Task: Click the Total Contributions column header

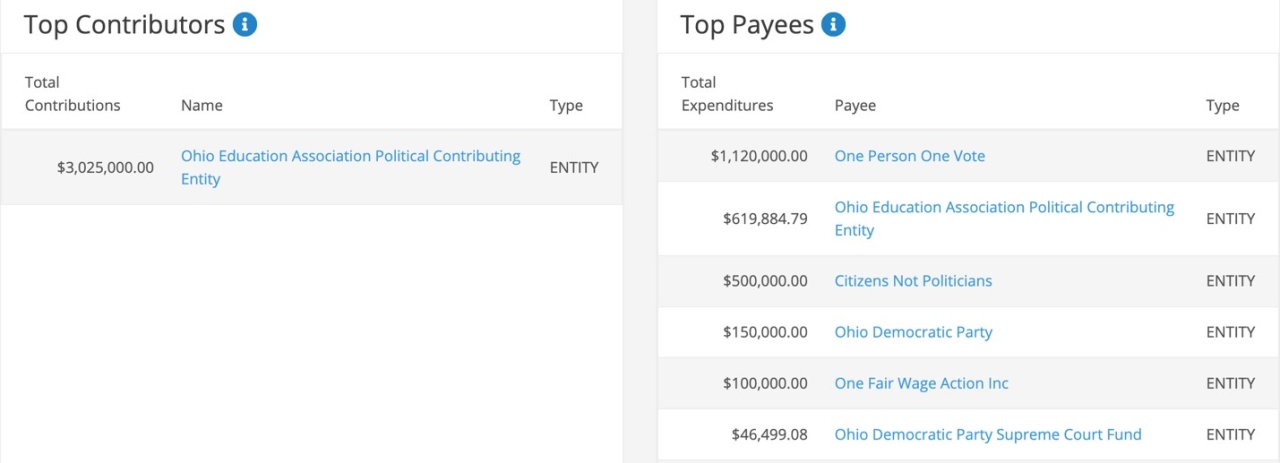Action: coord(73,94)
